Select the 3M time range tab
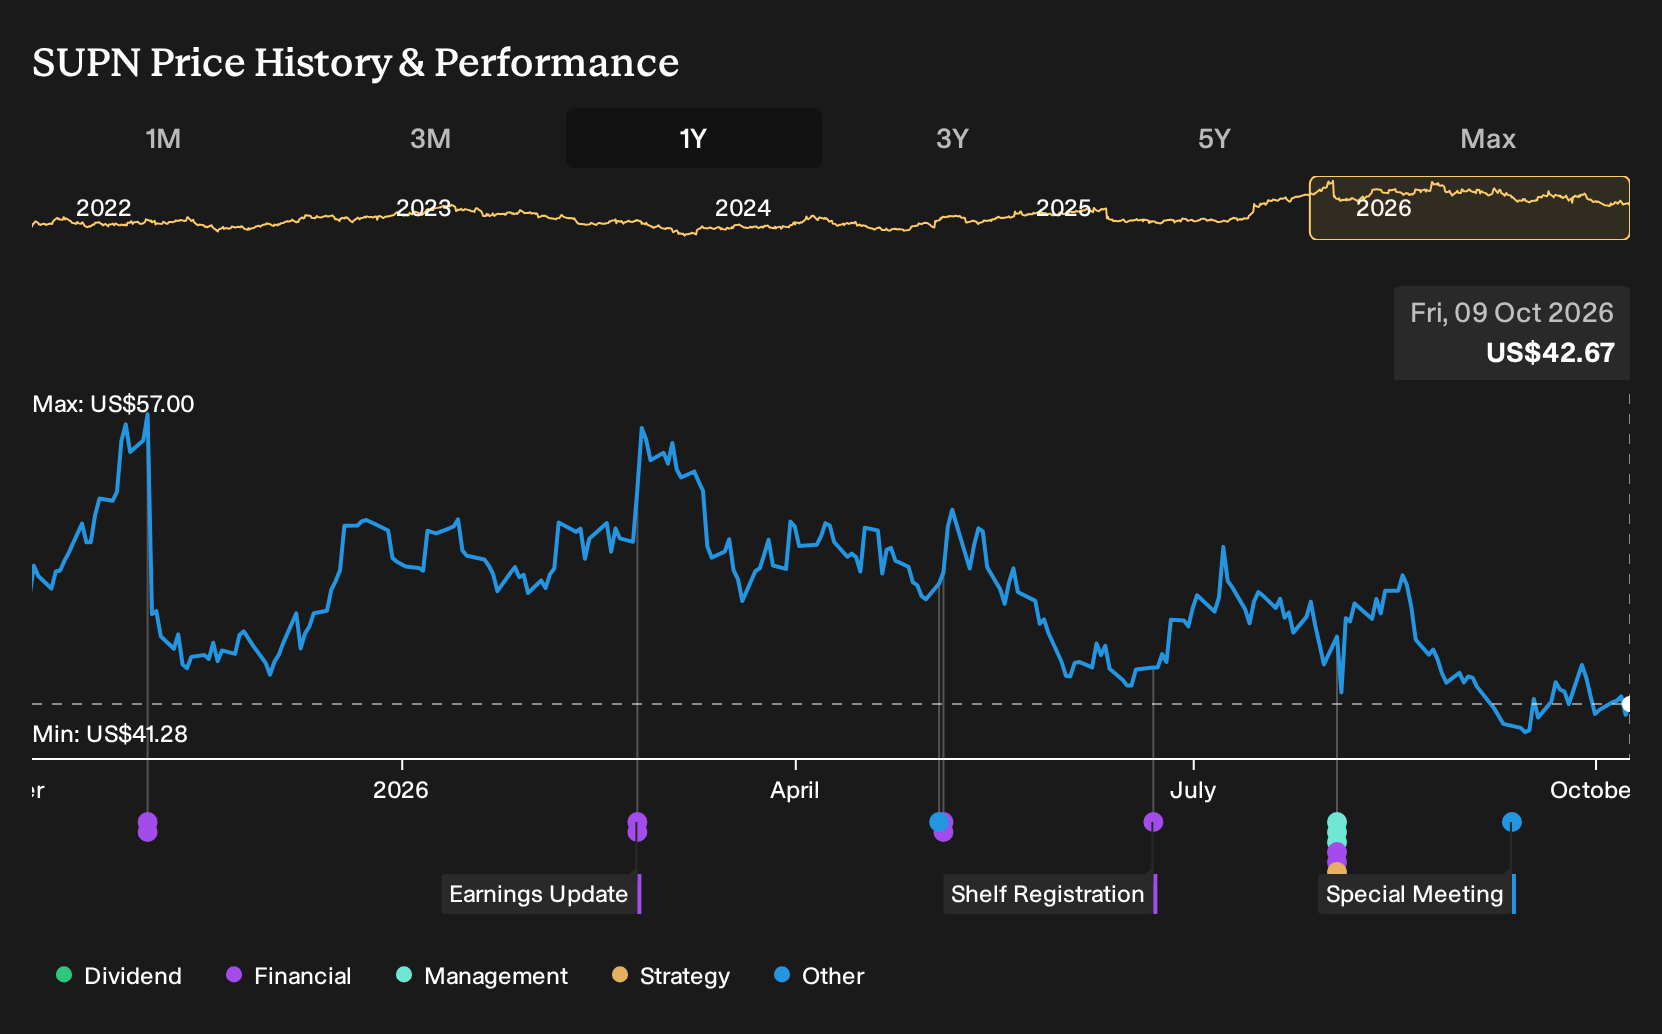This screenshot has width=1662, height=1034. point(430,138)
